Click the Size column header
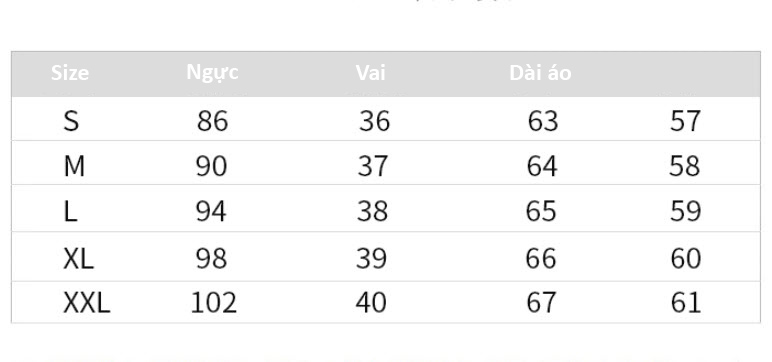772x362 pixels. pos(70,73)
